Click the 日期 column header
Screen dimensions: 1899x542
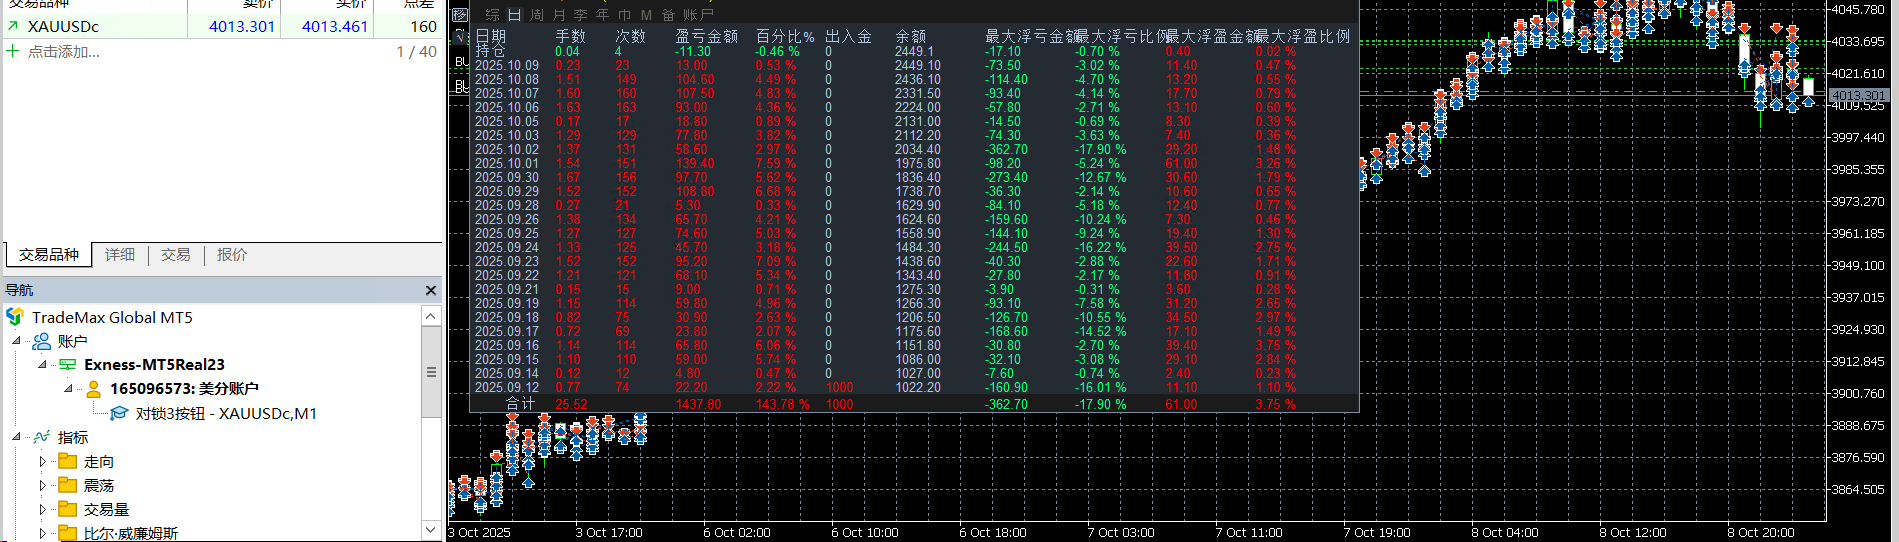tap(491, 37)
